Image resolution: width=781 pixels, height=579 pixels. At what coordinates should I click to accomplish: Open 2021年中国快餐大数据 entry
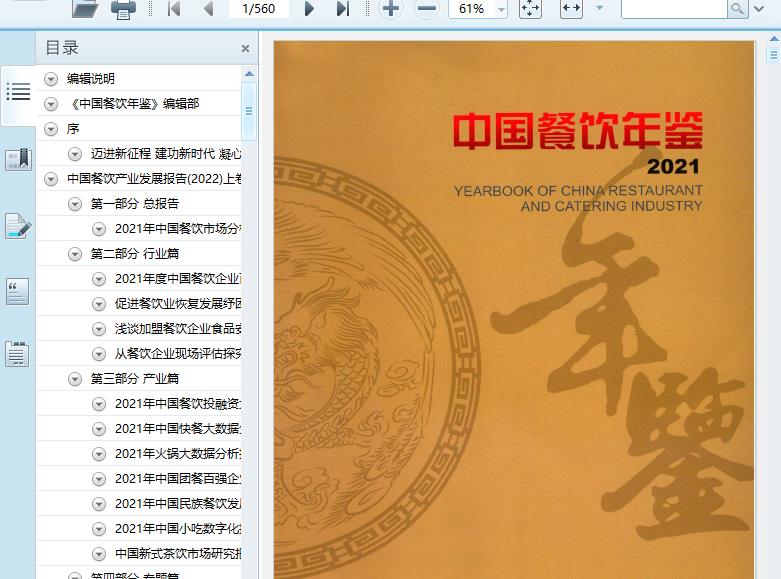[178, 429]
